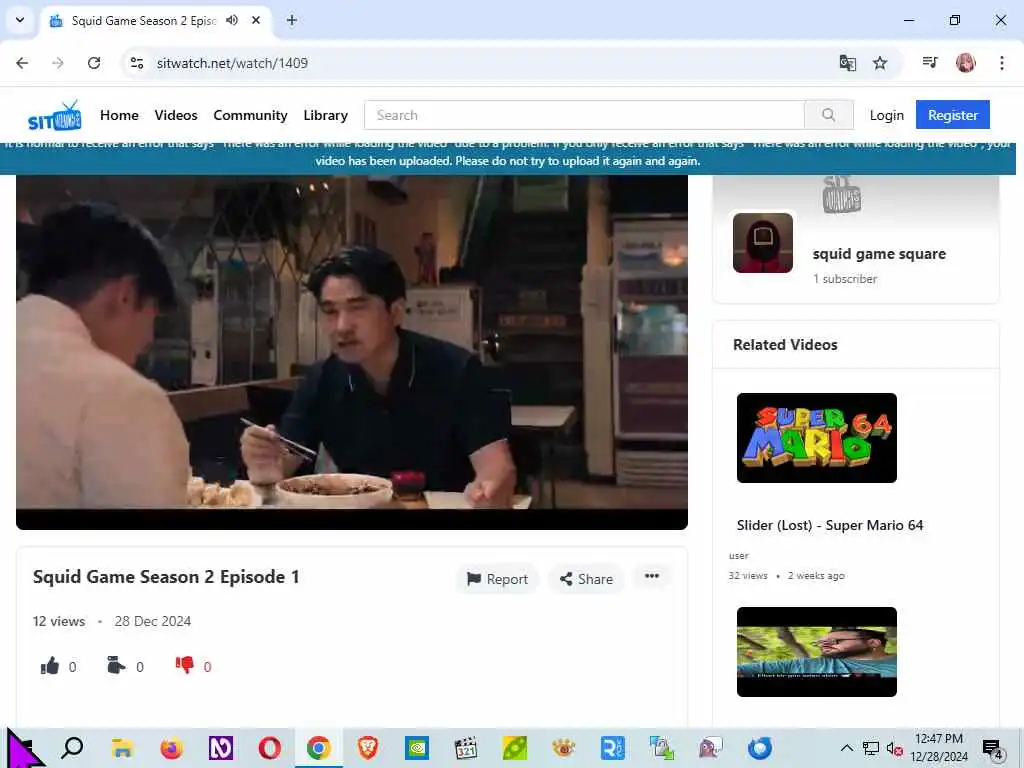Open squid game square channel avatar

(x=763, y=242)
